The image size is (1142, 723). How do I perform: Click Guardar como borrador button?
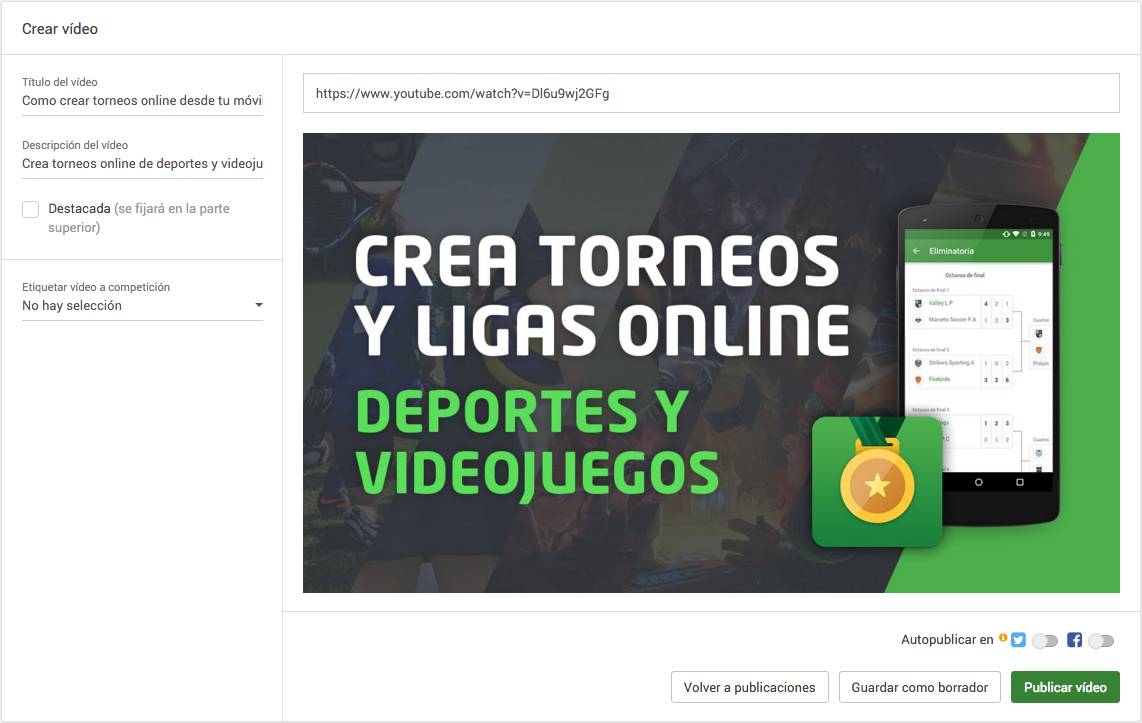coord(919,687)
